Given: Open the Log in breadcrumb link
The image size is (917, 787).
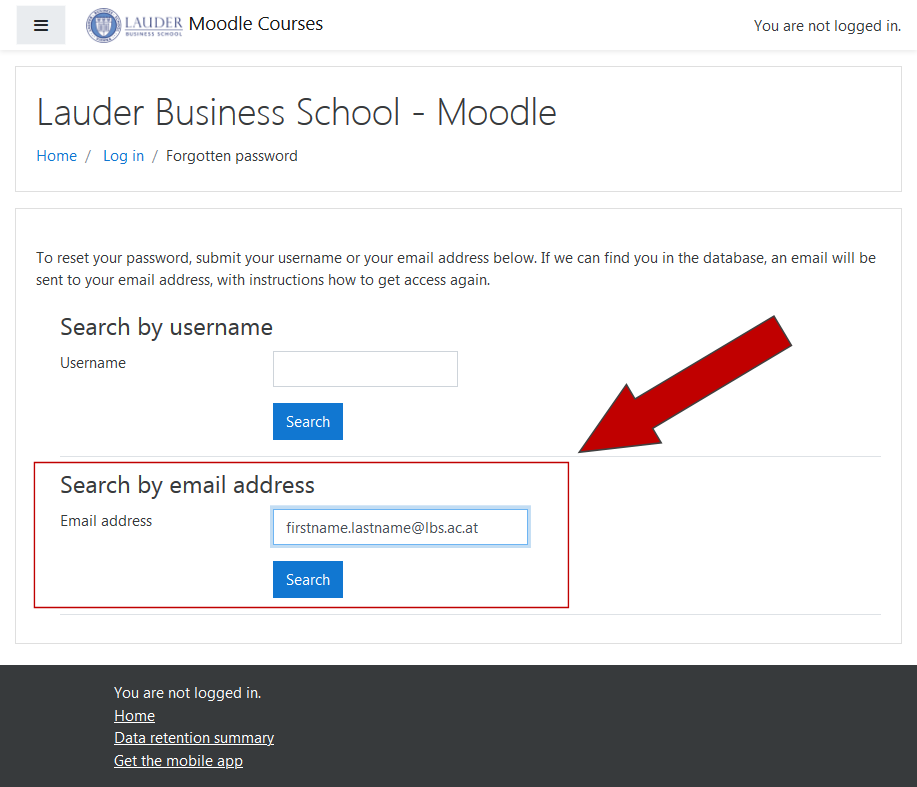Looking at the screenshot, I should 123,156.
